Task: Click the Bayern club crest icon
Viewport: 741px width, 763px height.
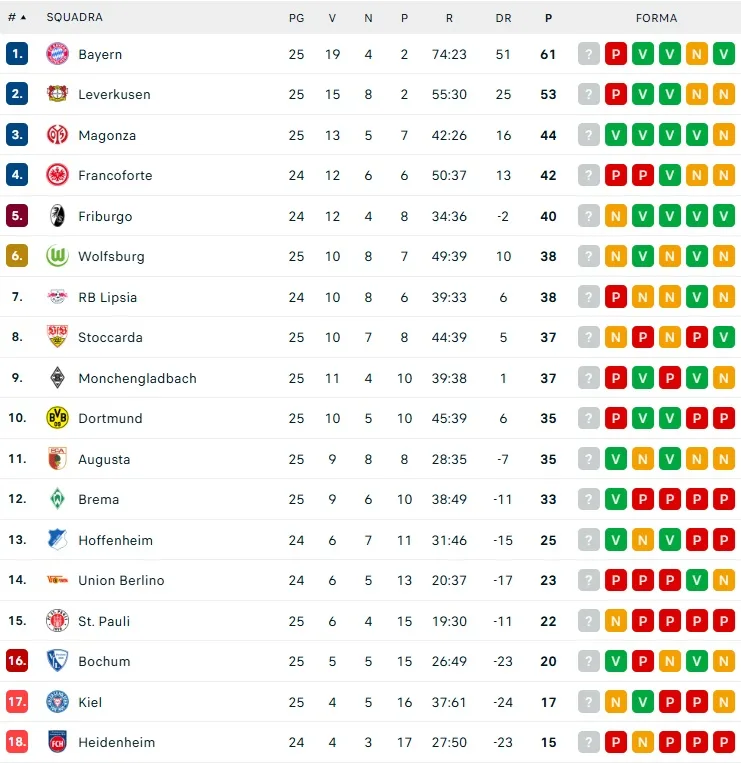Action: [57, 54]
